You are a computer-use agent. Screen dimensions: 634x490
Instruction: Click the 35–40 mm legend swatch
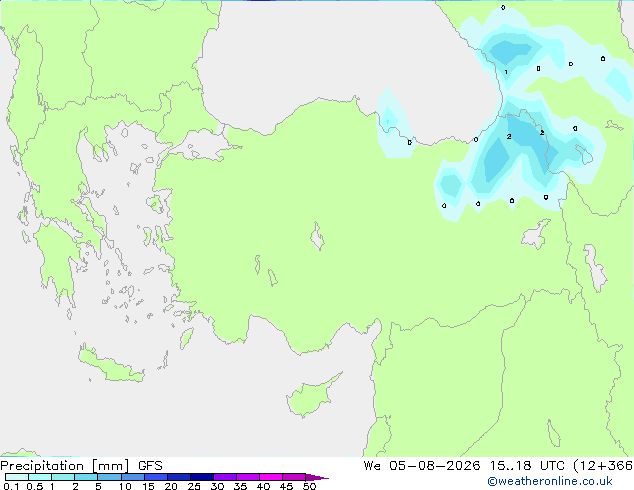[x=247, y=477]
